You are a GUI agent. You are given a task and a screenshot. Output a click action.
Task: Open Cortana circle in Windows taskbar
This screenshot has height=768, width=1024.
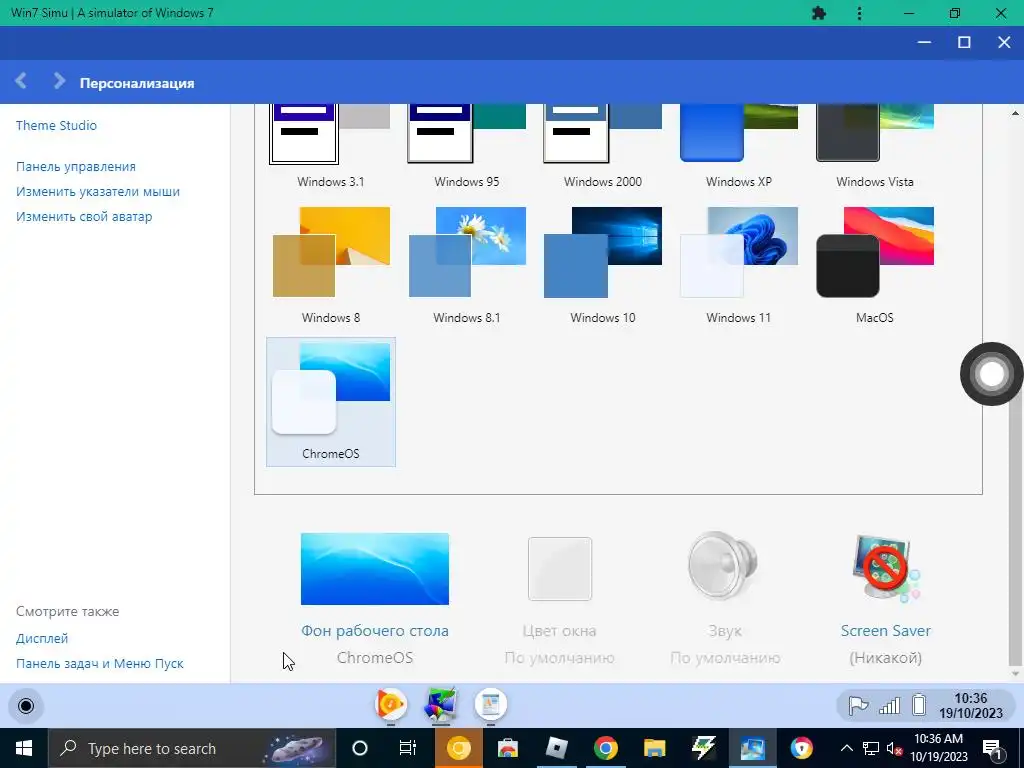pos(360,748)
